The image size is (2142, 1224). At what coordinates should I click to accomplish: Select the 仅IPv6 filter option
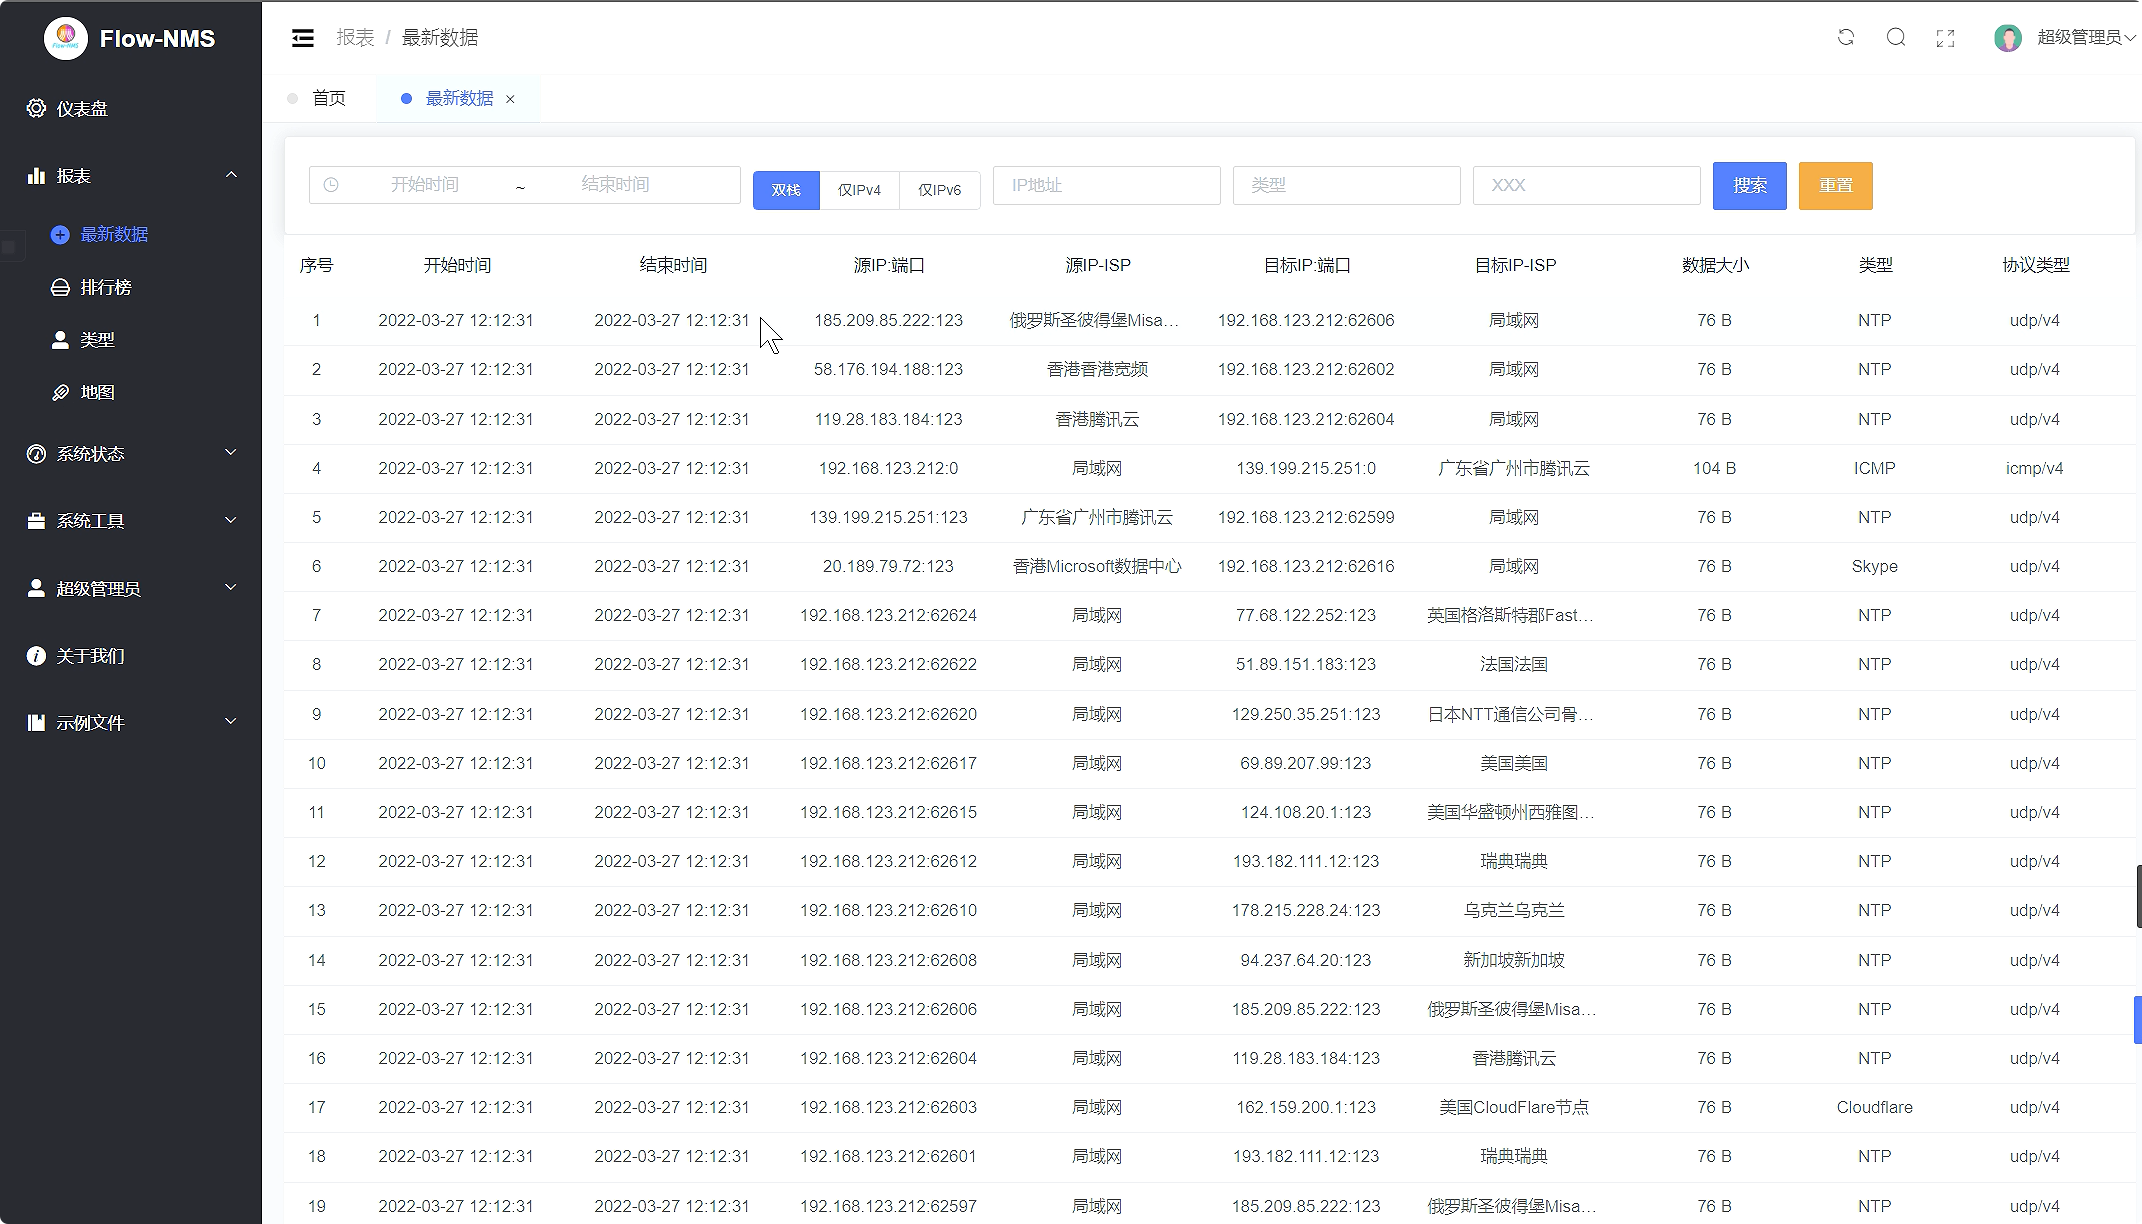point(939,190)
